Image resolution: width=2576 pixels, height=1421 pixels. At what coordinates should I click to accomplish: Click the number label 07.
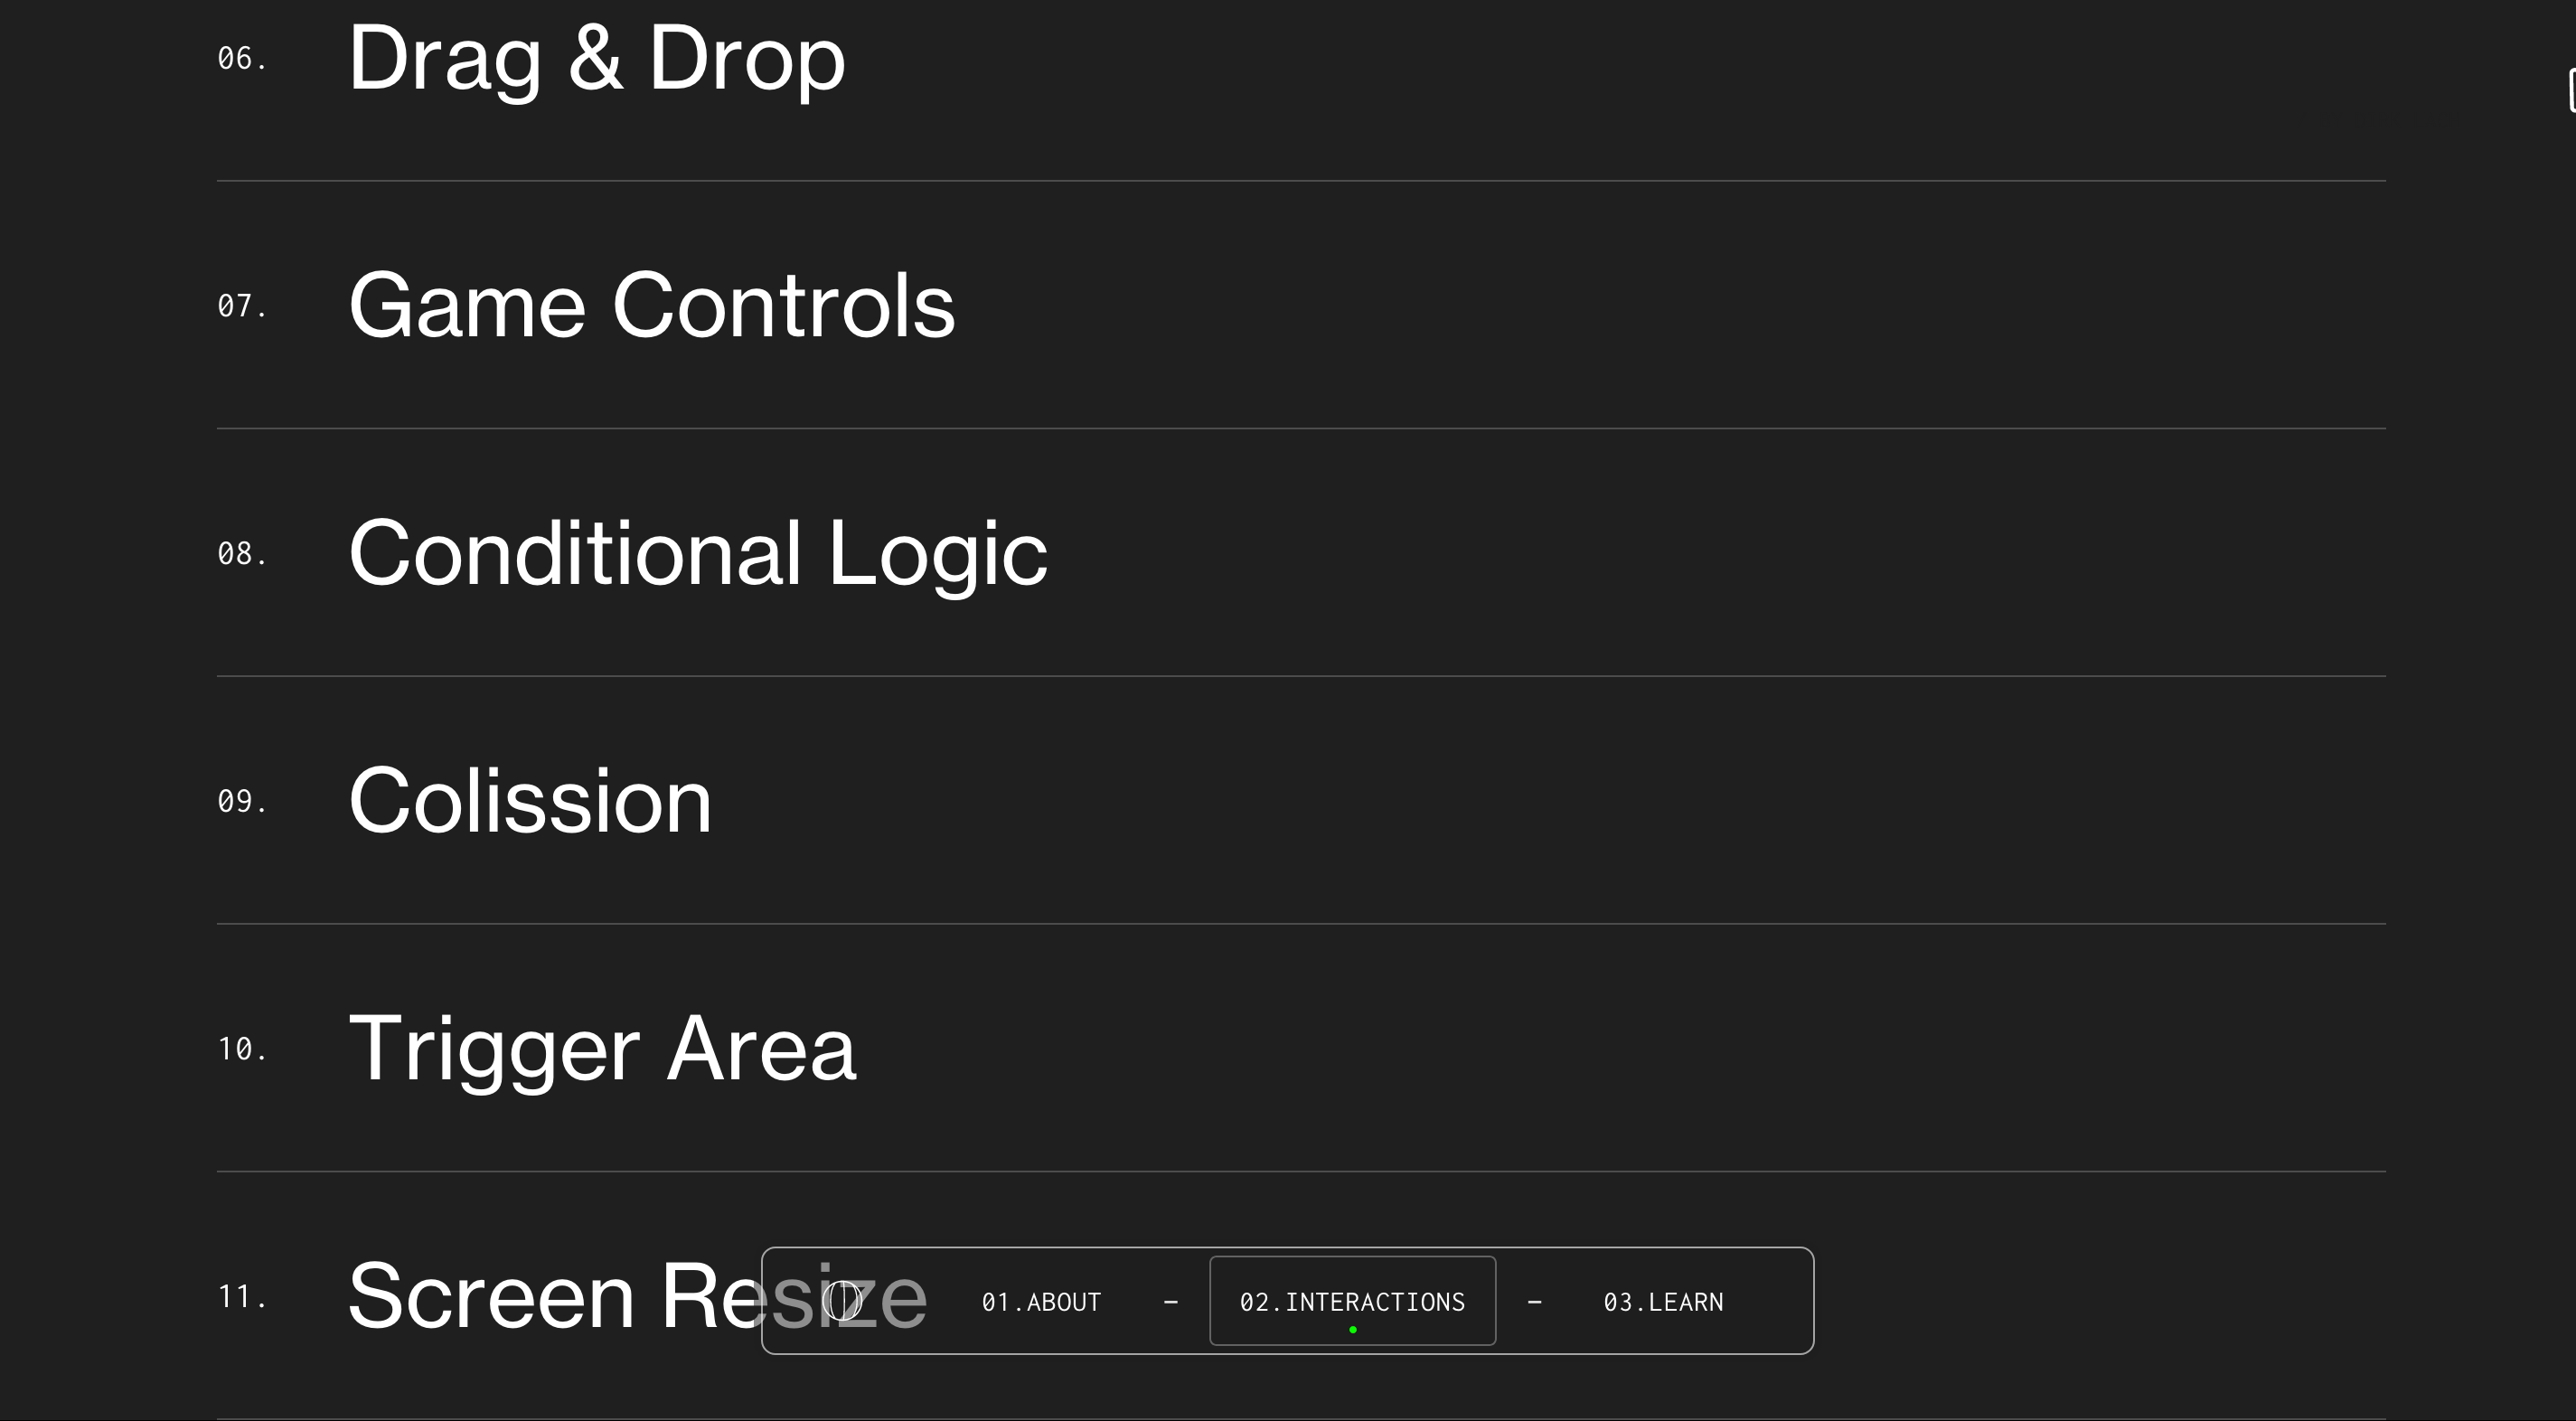coord(242,306)
